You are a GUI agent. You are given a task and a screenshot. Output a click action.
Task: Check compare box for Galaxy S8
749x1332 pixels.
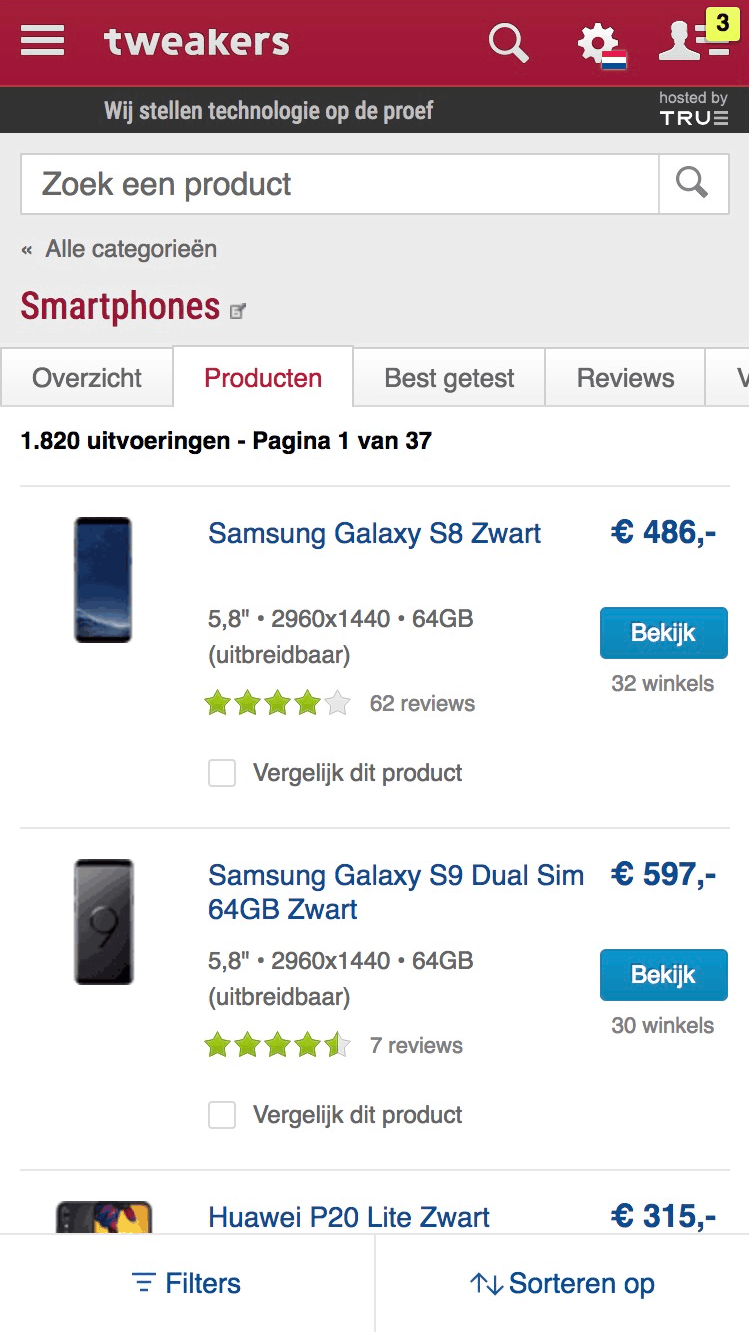222,773
